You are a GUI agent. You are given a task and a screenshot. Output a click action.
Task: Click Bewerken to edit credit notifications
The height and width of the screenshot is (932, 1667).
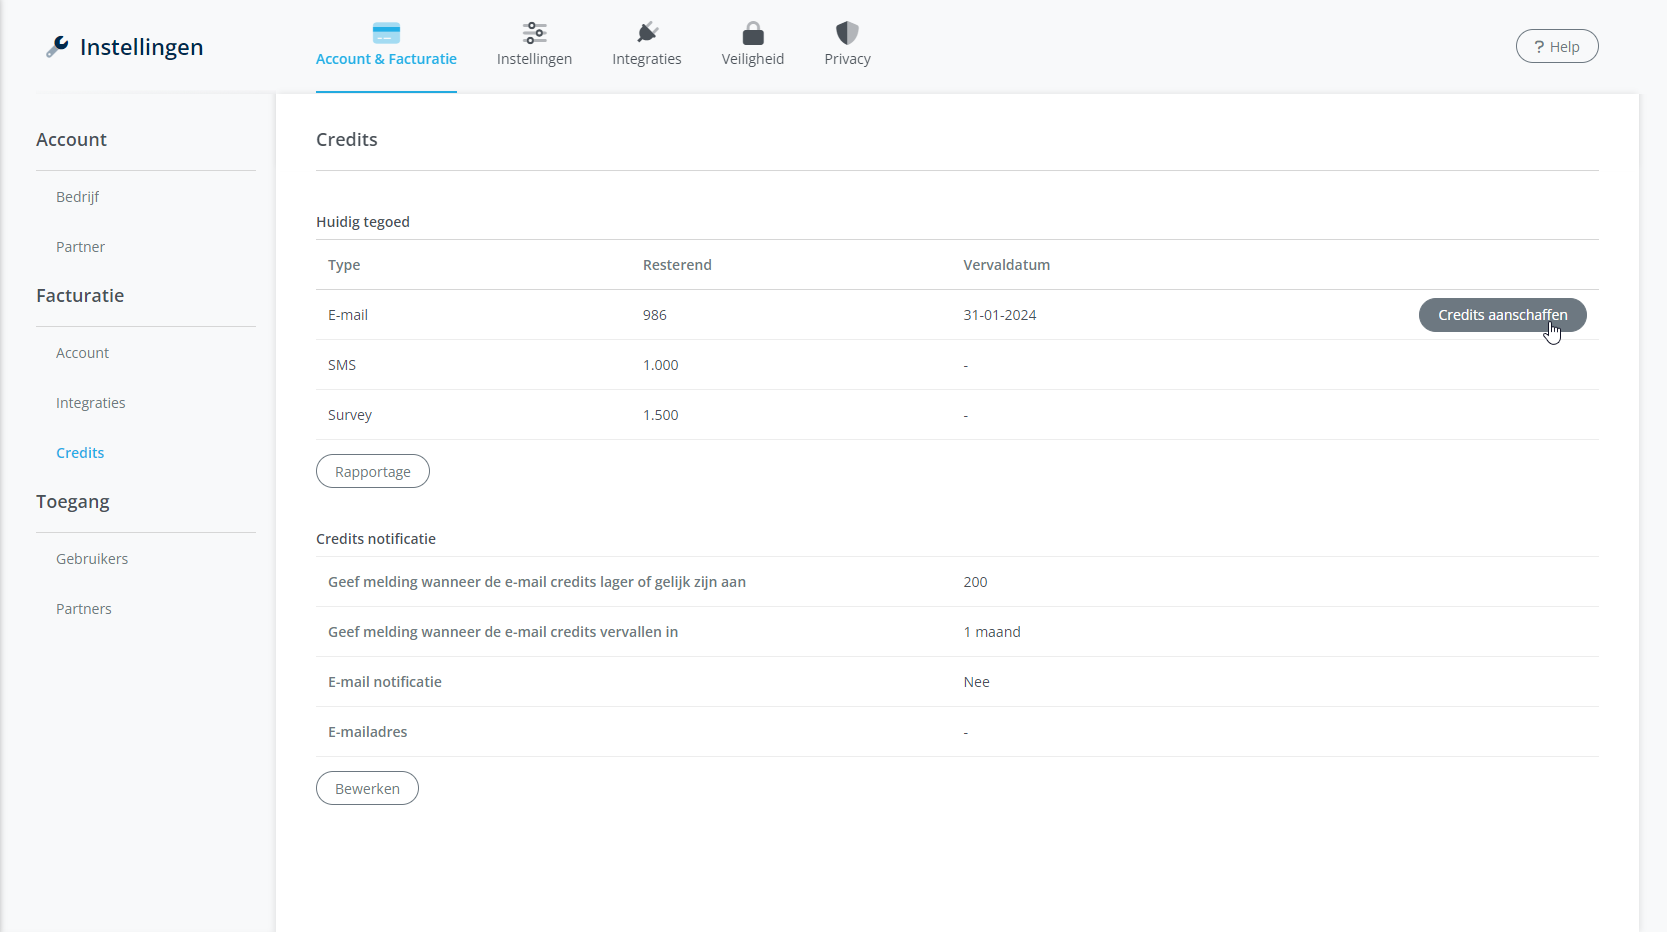point(367,789)
